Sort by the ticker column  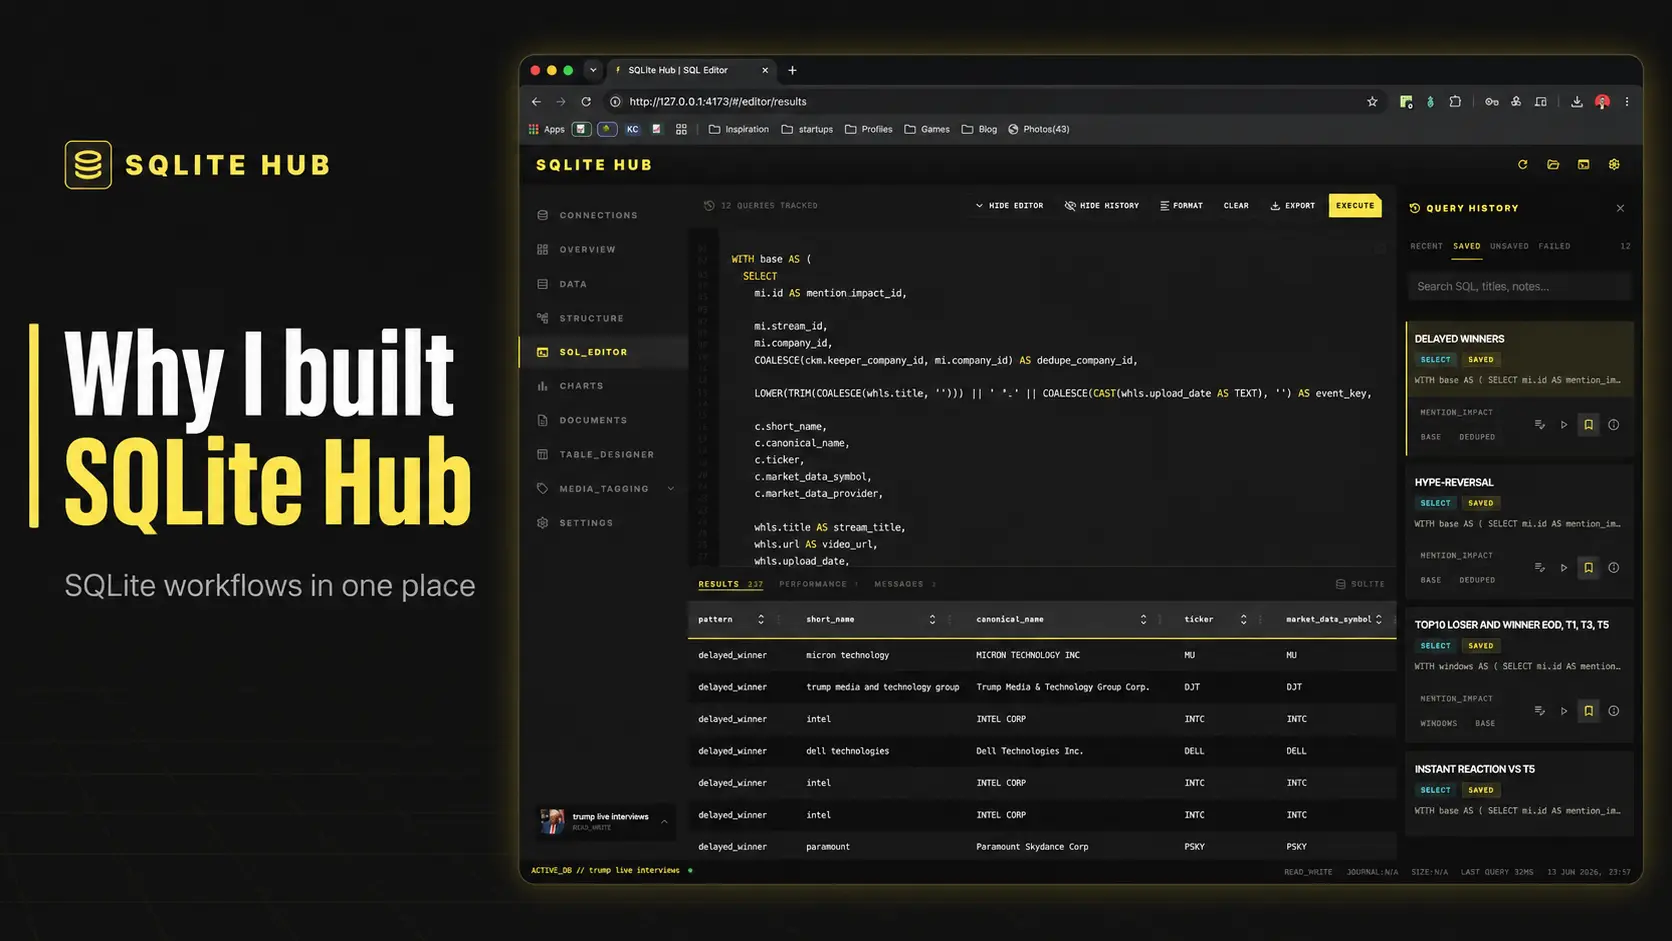(1243, 620)
